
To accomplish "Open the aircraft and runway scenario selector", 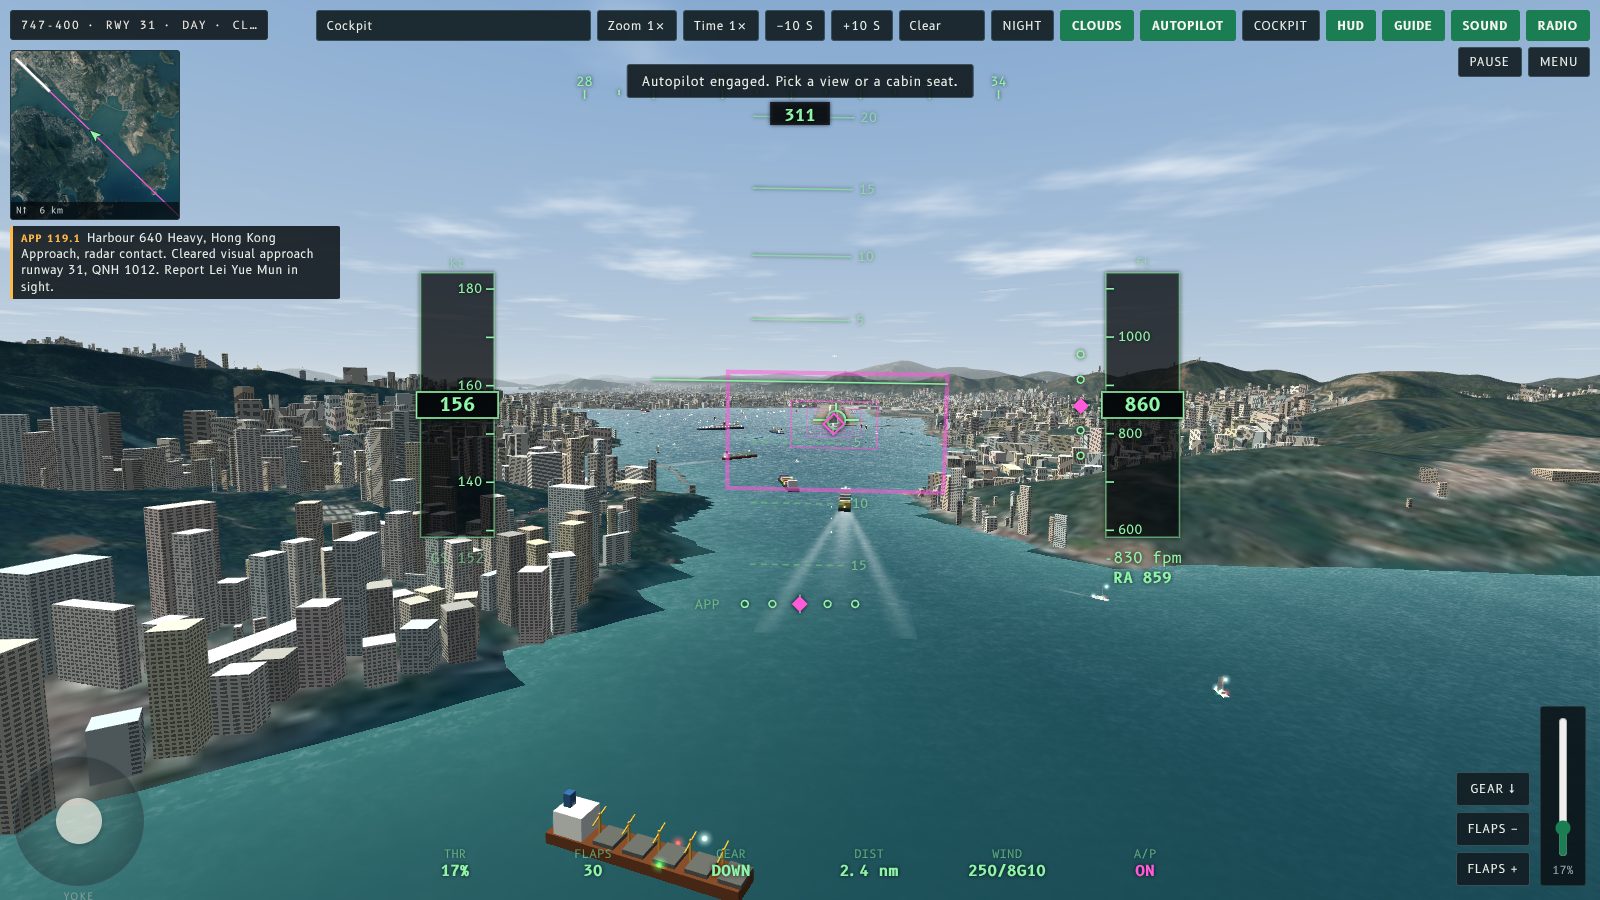I will (139, 25).
